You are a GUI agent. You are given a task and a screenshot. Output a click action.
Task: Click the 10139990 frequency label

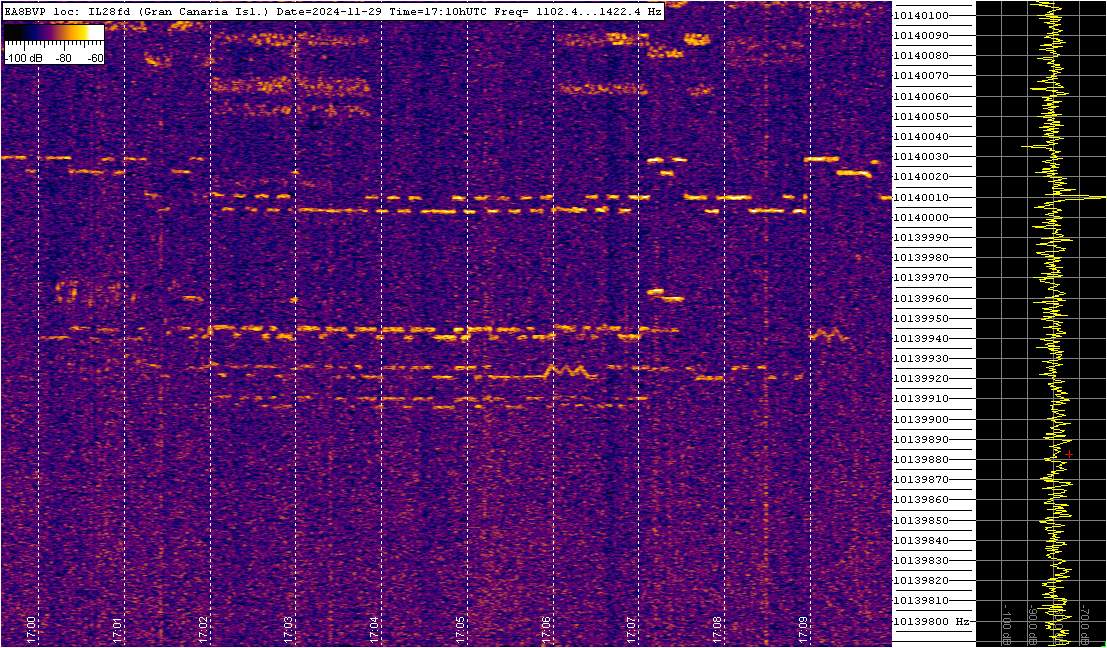coord(921,238)
